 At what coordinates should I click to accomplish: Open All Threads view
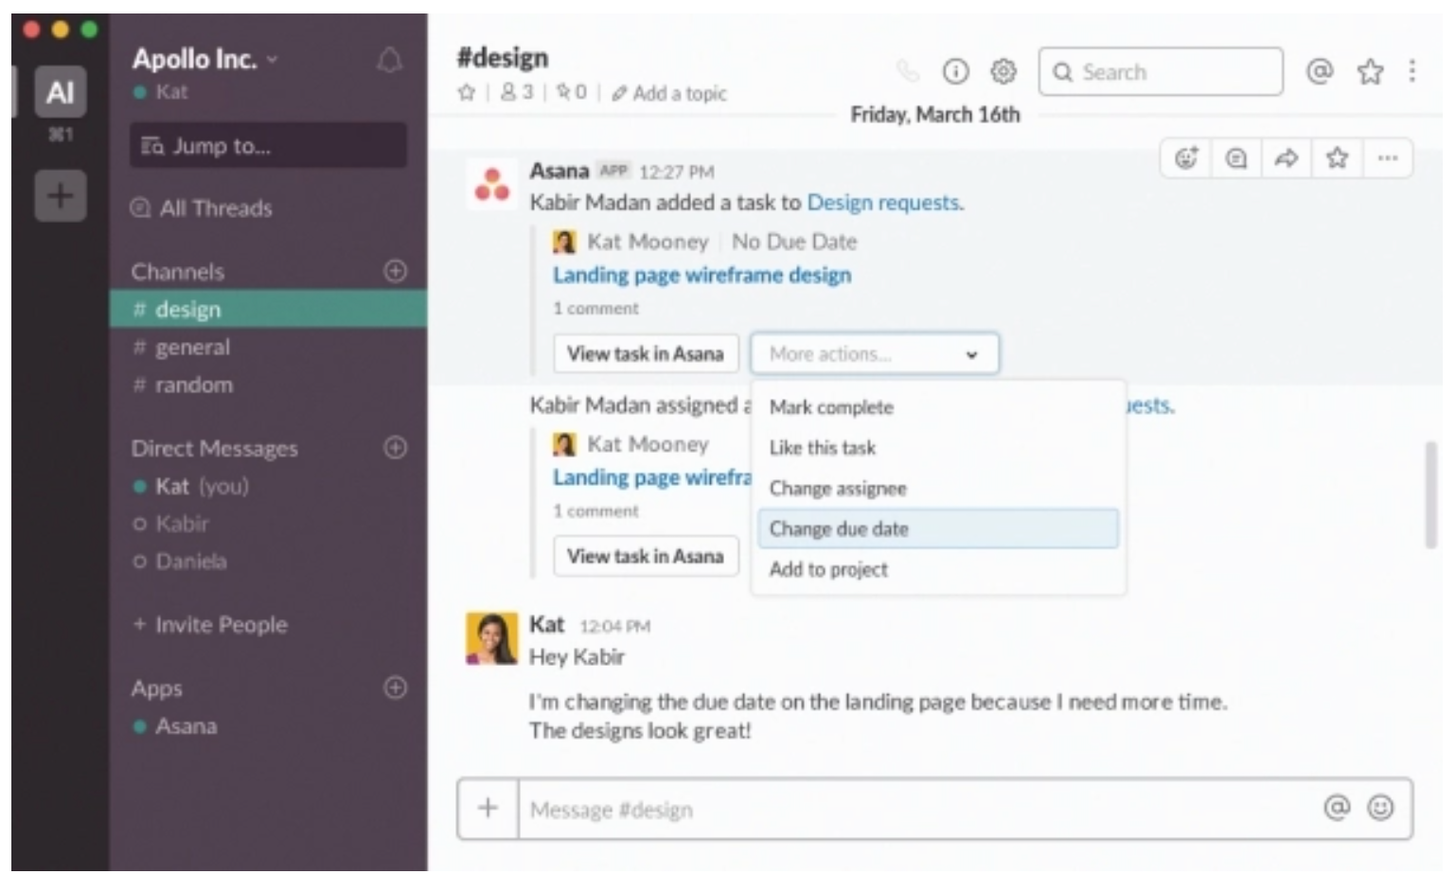coord(202,208)
